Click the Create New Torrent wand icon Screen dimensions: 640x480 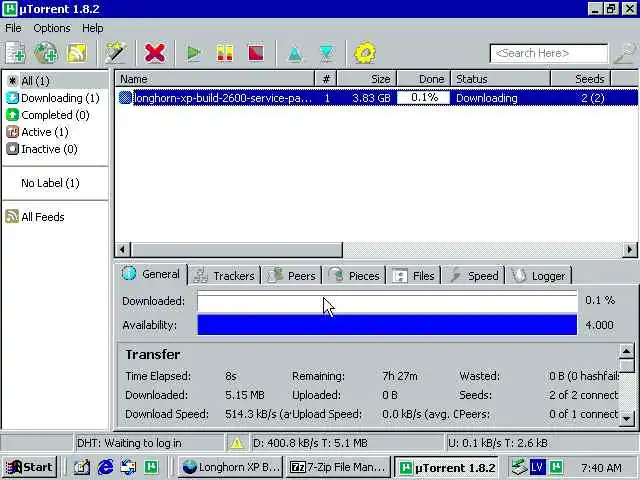116,53
